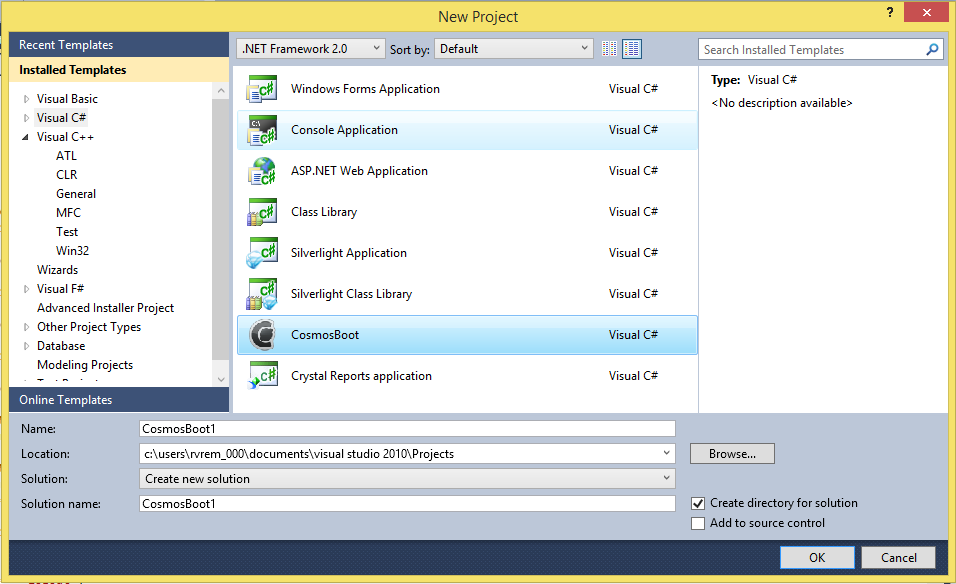Select the ASP.NET Web Application icon
The width and height of the screenshot is (956, 584).
coord(262,171)
